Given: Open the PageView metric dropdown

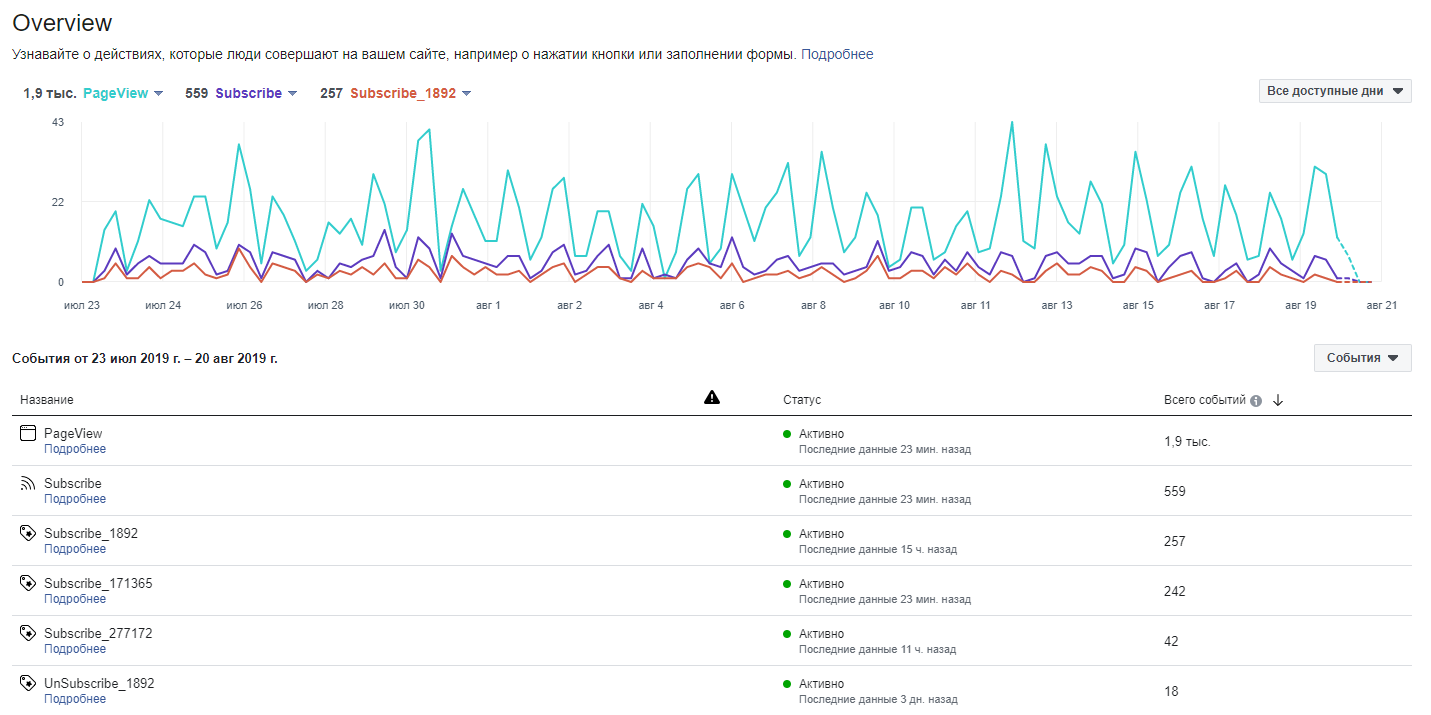Looking at the screenshot, I should click(x=158, y=94).
